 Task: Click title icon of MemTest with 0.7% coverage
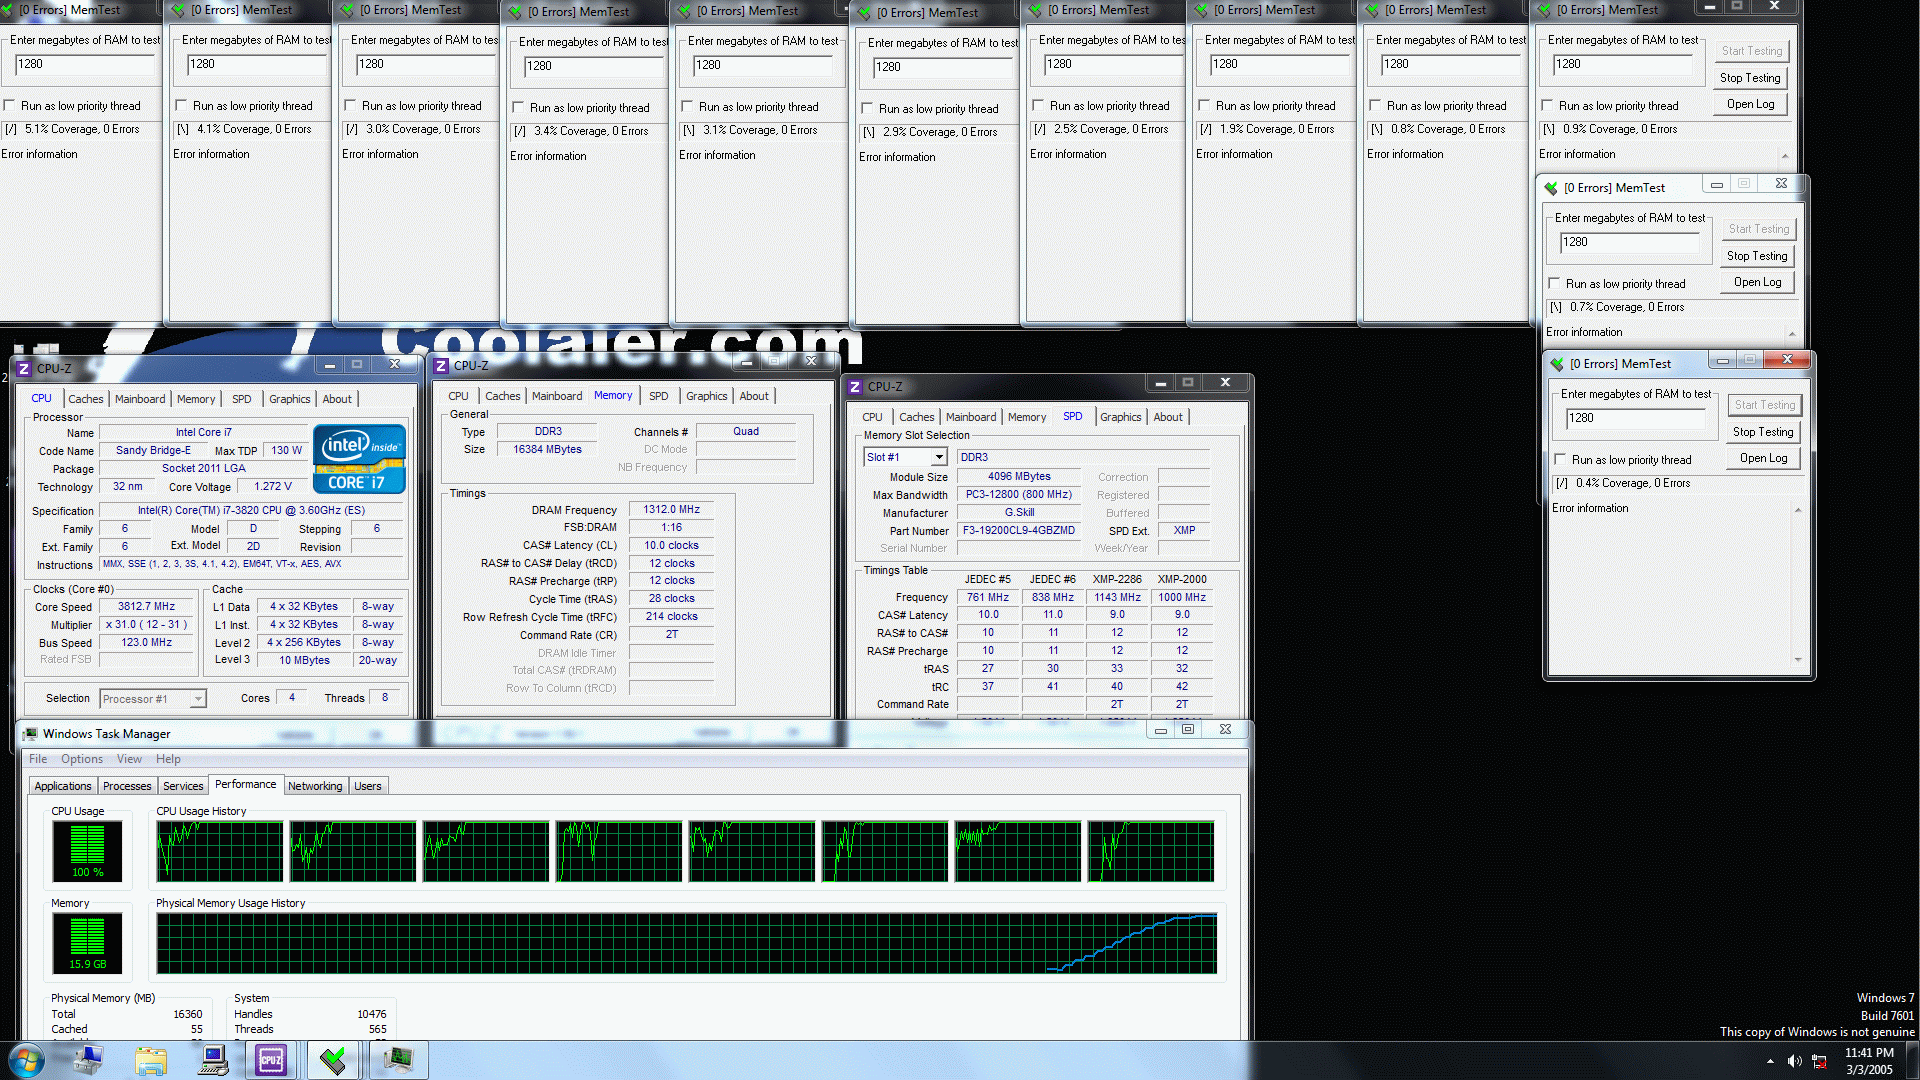point(1551,188)
